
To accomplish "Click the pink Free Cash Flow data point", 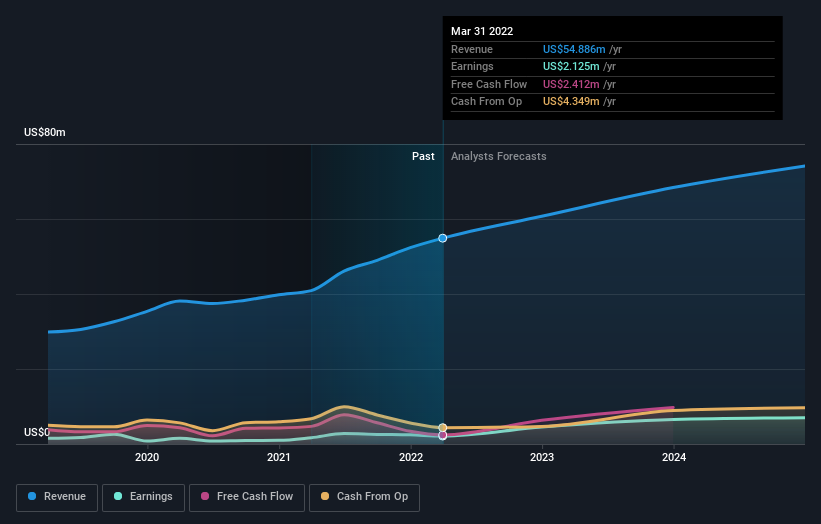I will tap(442, 435).
